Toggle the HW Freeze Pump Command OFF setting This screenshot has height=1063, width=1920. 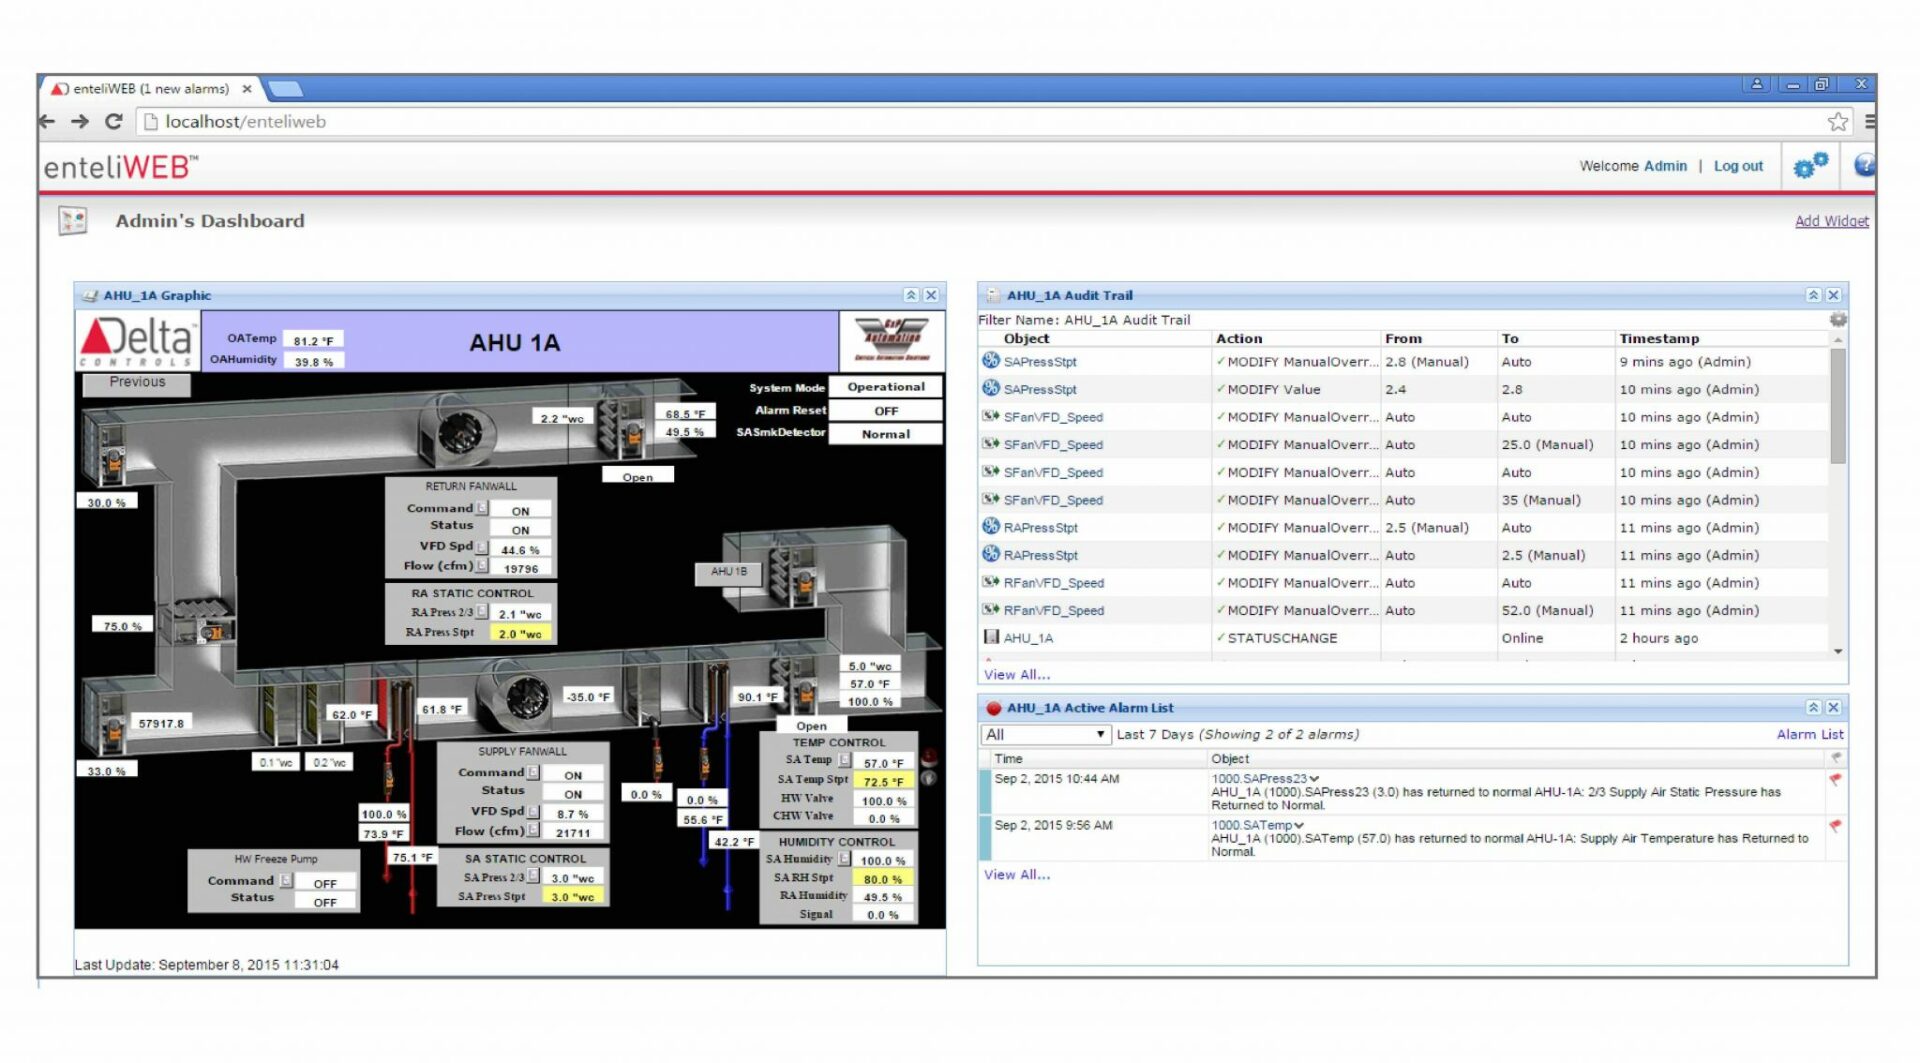pos(325,881)
